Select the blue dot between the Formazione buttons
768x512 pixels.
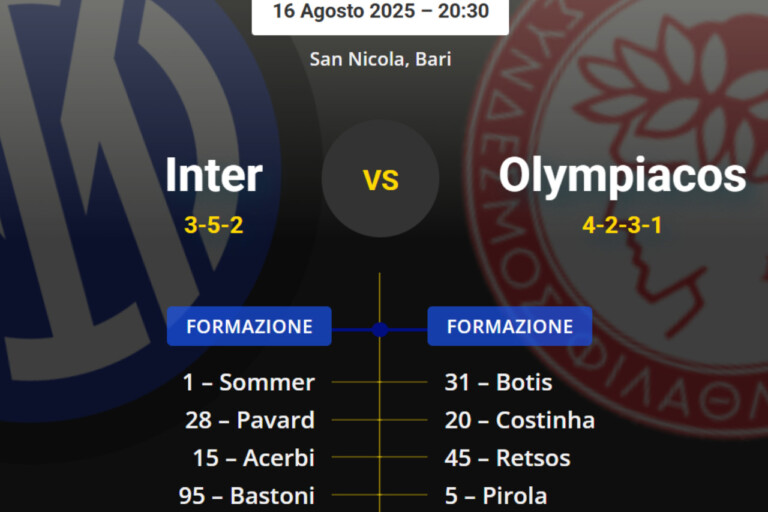(379, 328)
